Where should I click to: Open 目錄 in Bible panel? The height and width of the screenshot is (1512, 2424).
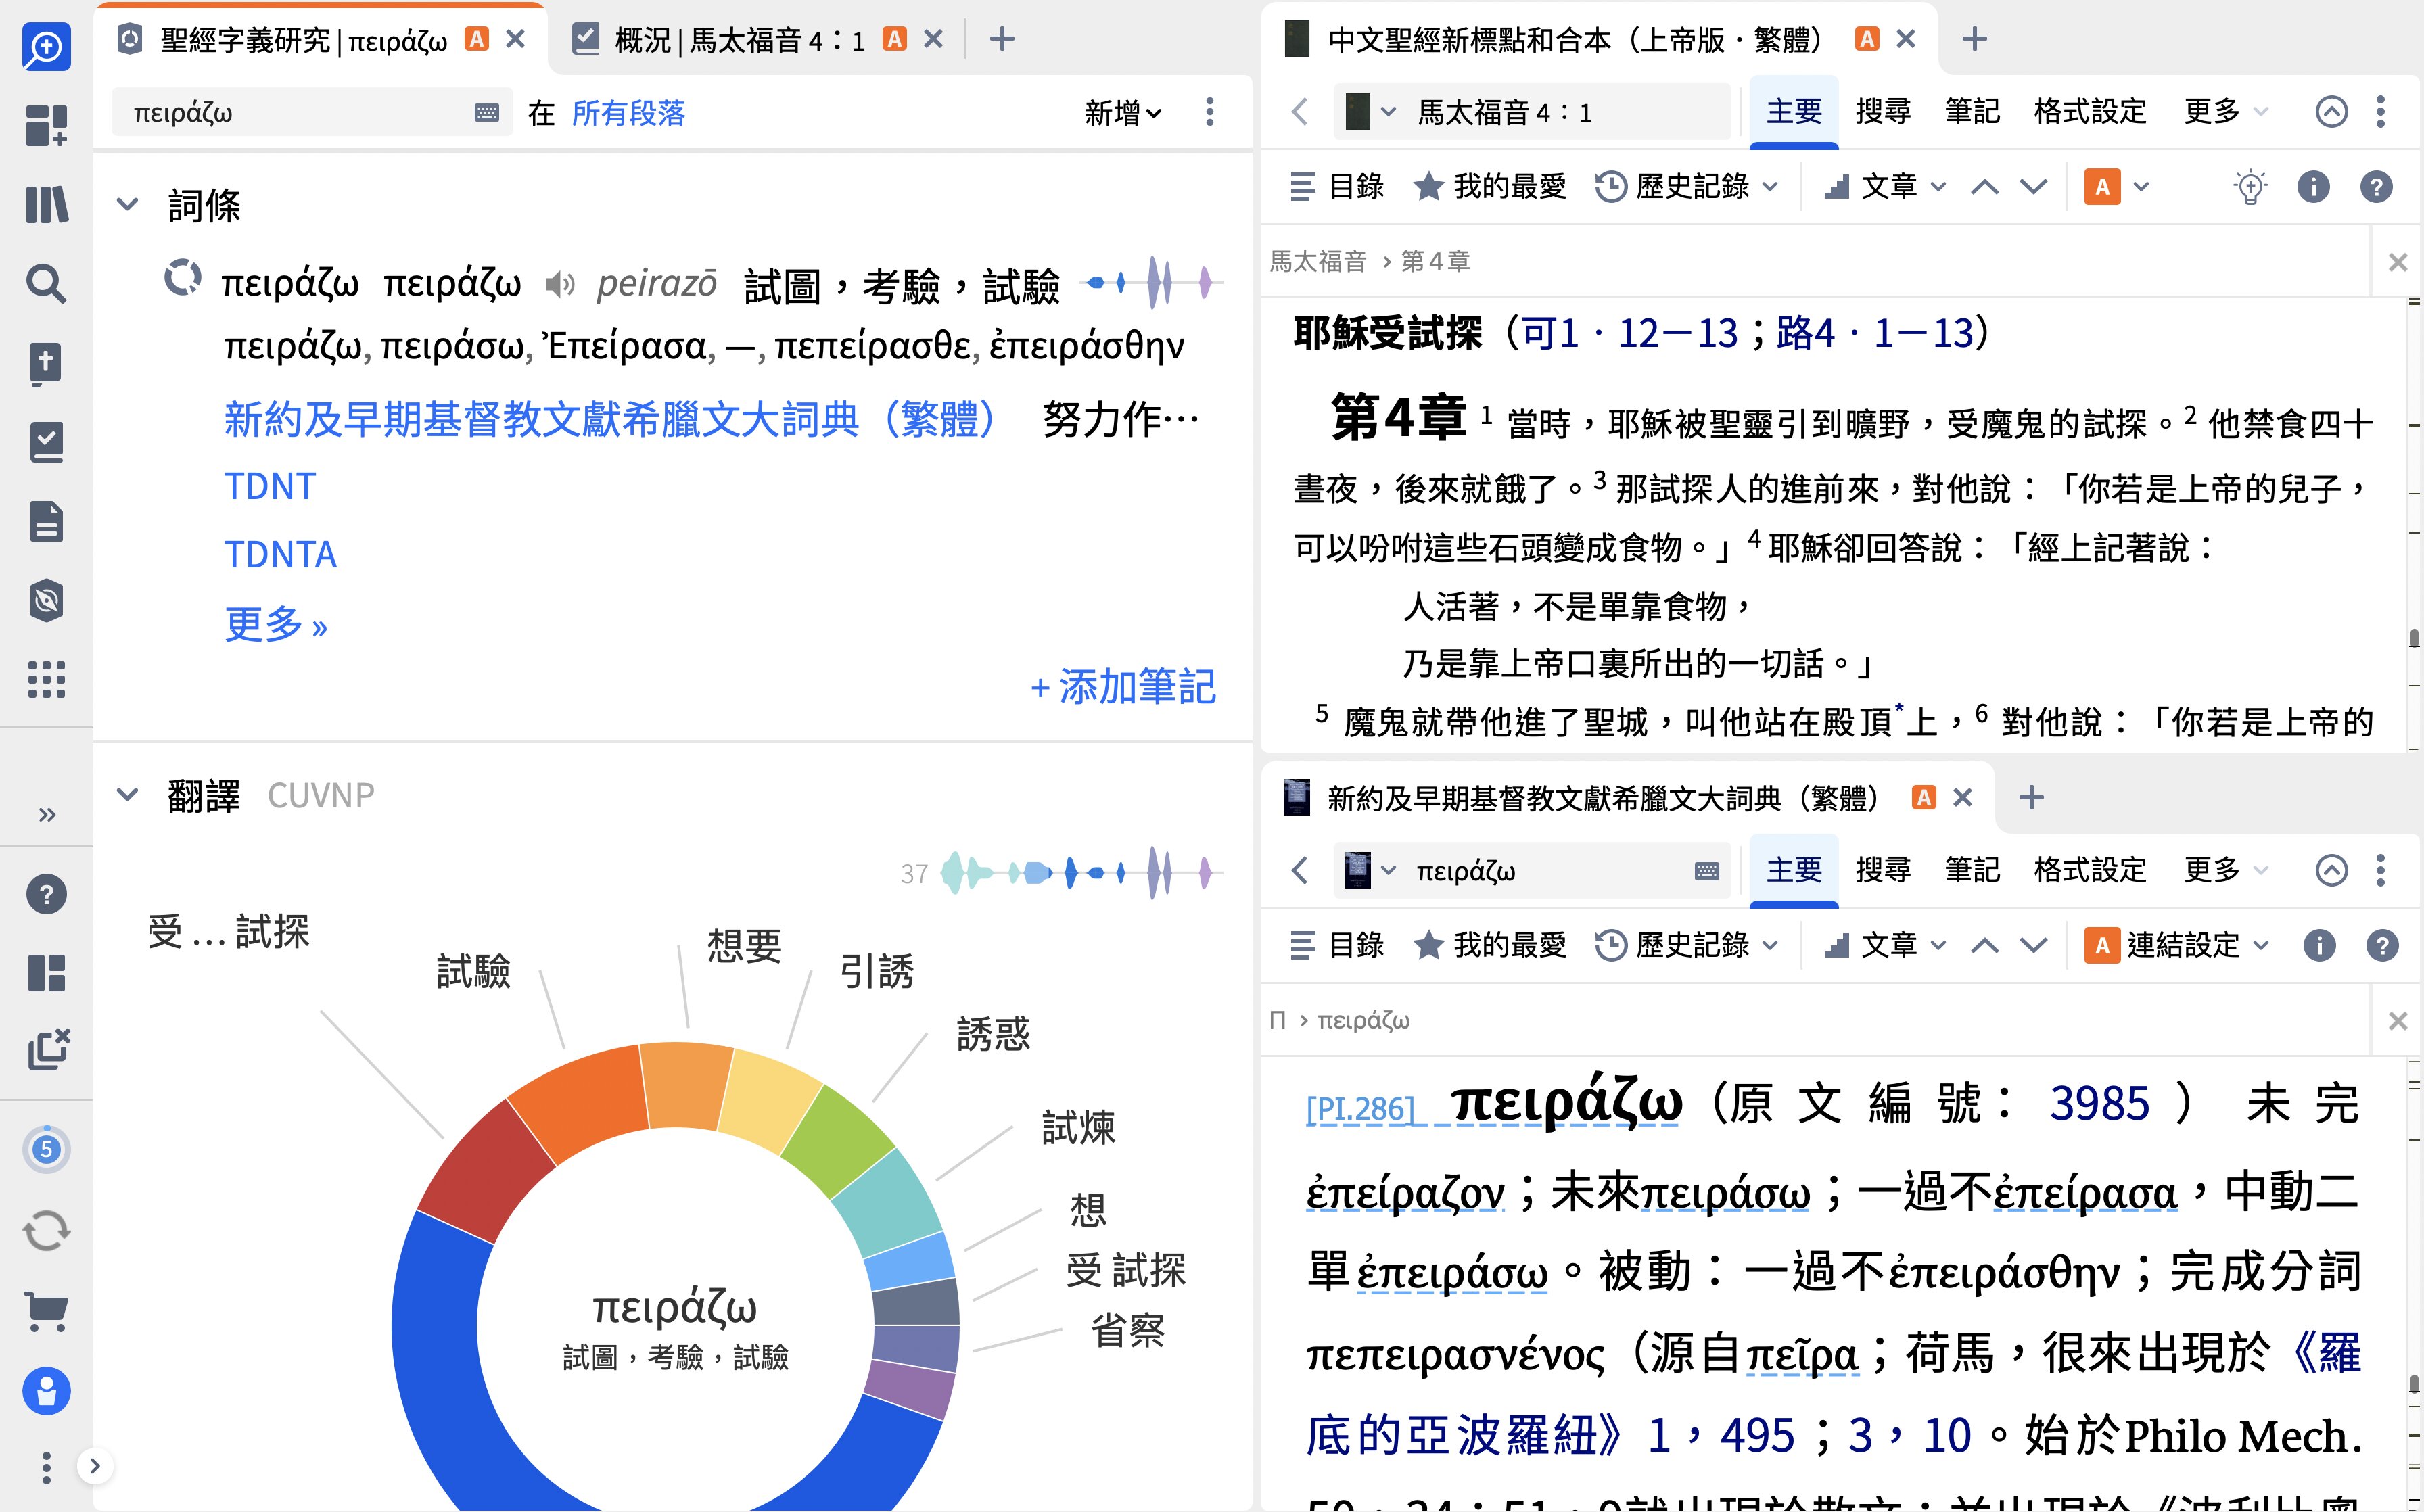point(1337,187)
